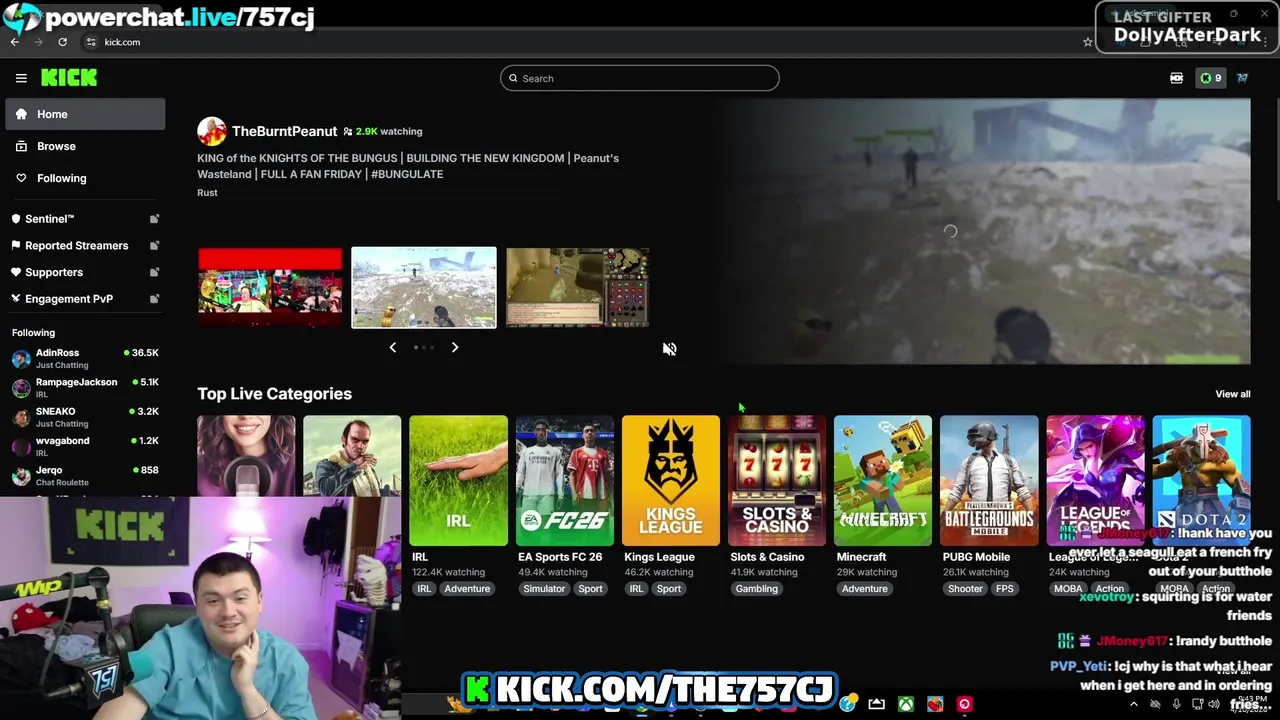Open the Kings League category card
Image resolution: width=1280 pixels, height=720 pixels.
coord(670,481)
